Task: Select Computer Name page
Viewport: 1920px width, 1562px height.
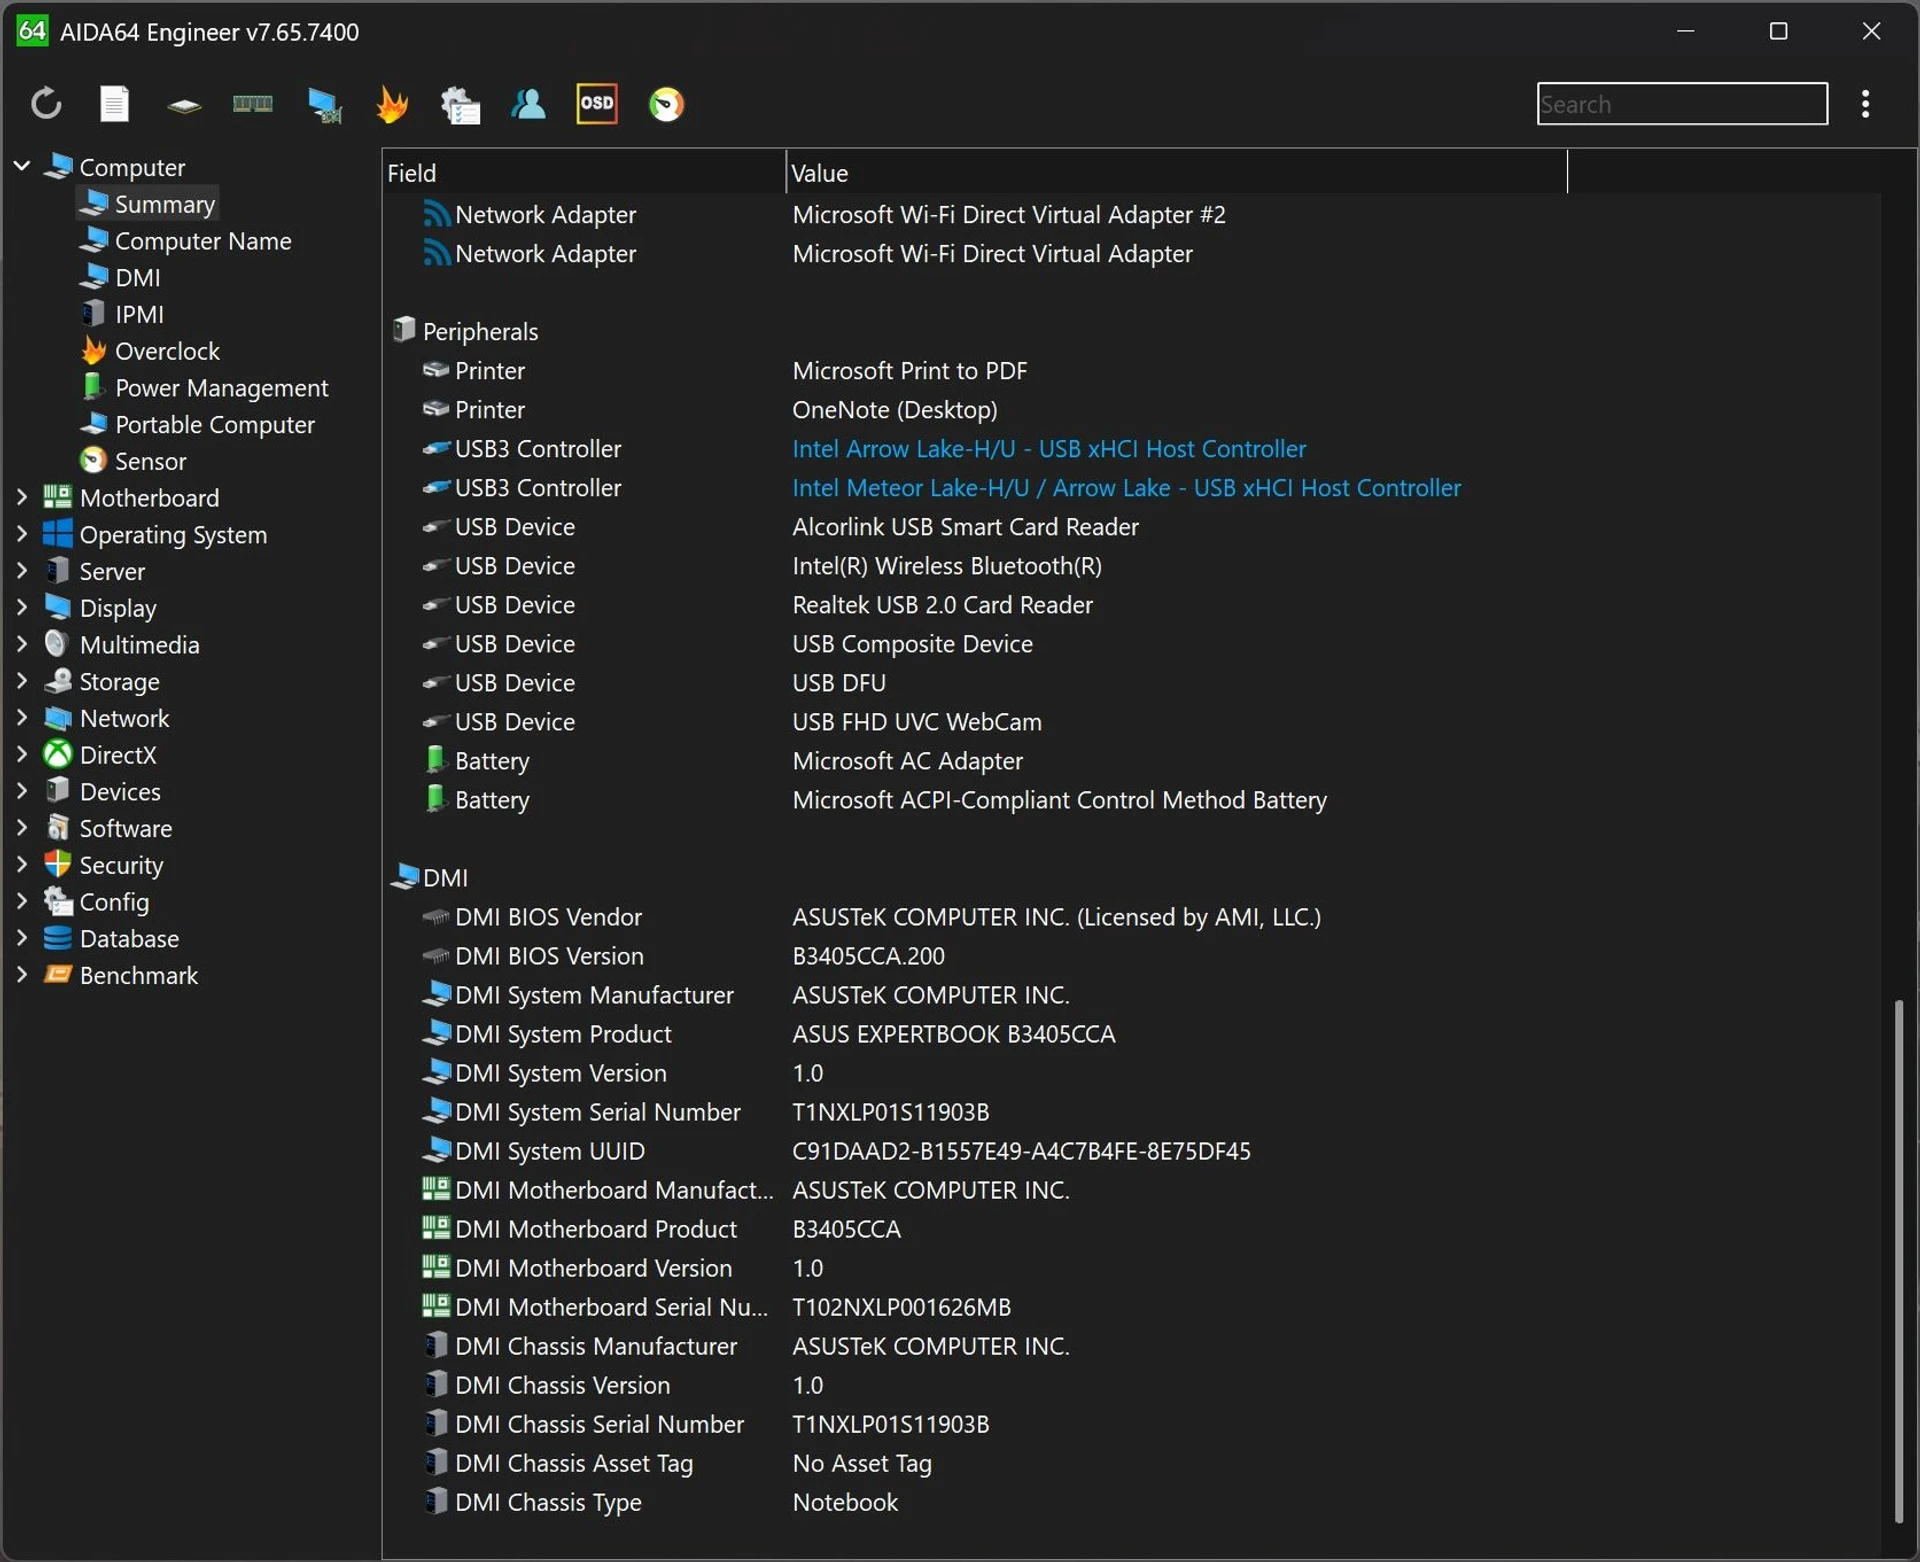Action: 186,241
